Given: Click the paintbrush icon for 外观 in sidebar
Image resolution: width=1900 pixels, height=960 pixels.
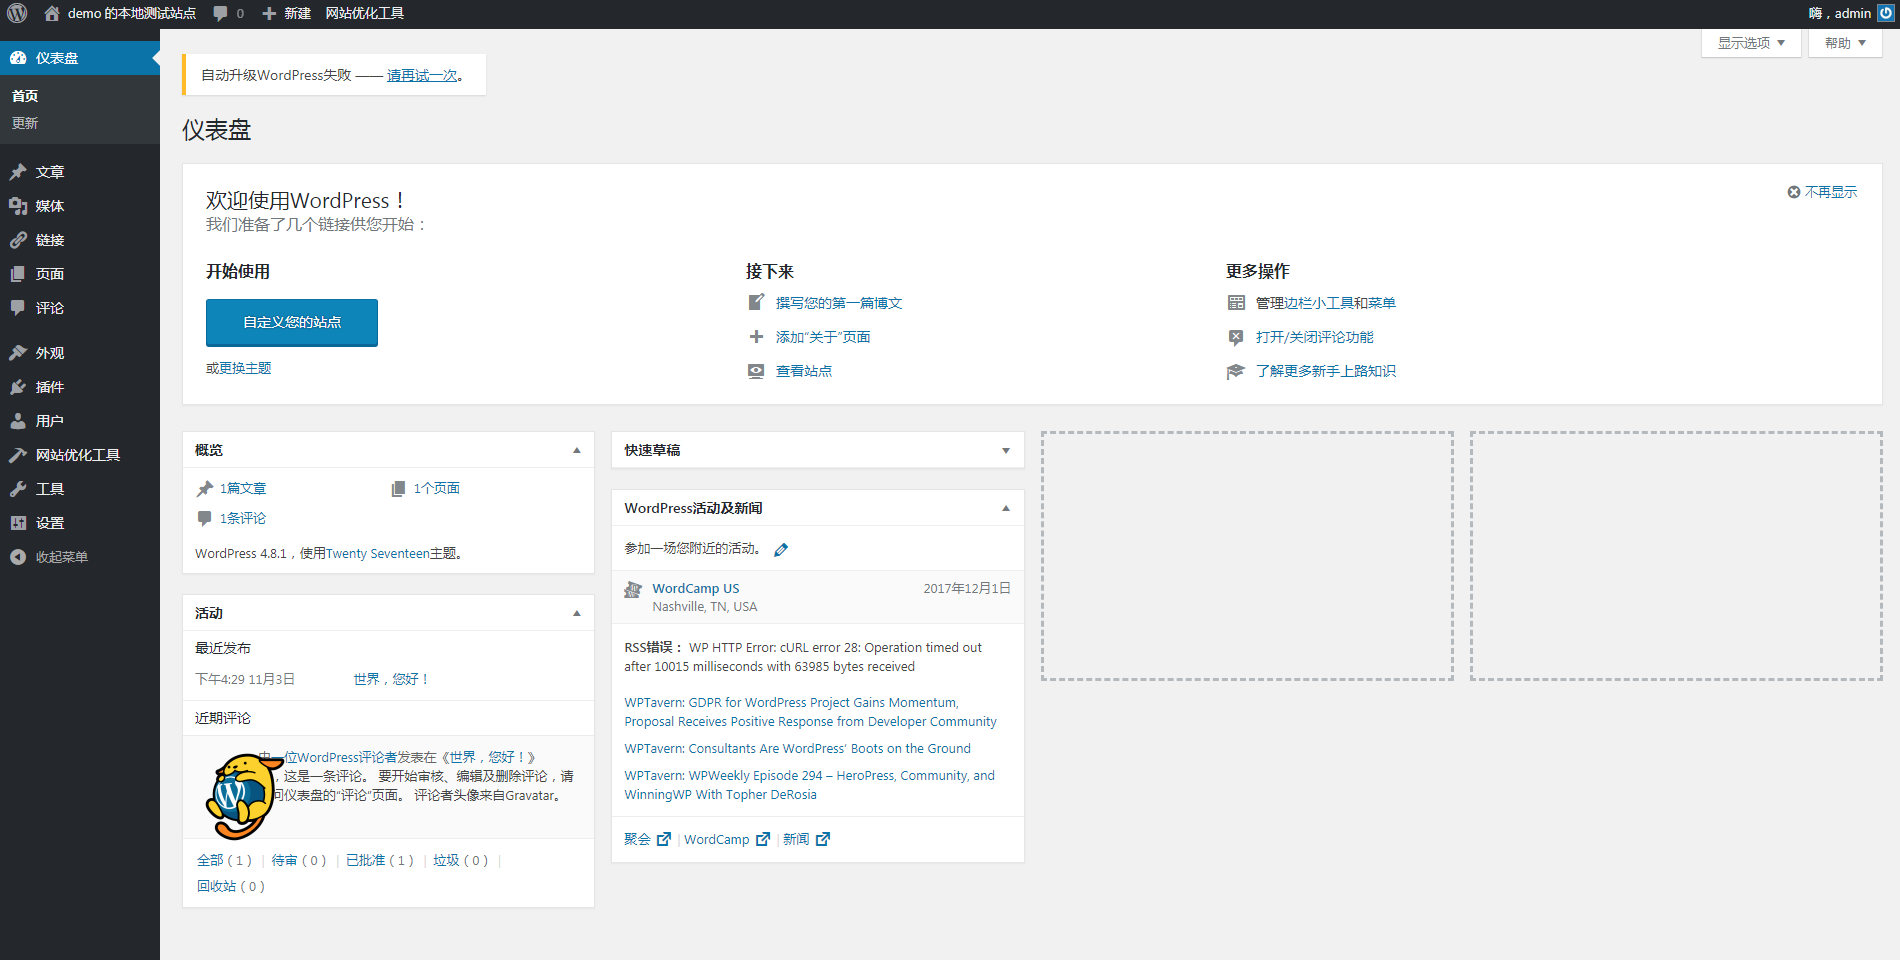Looking at the screenshot, I should tap(18, 353).
